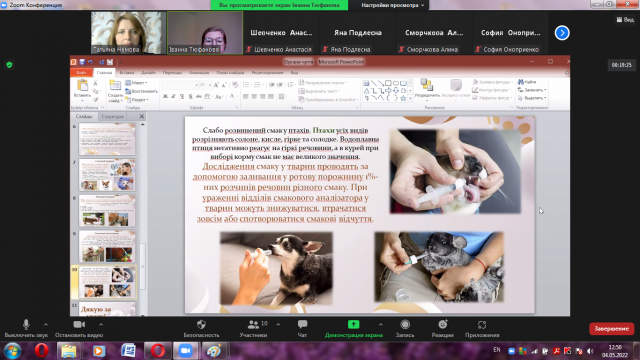
Task: Open the Participants panel
Action: 253,328
